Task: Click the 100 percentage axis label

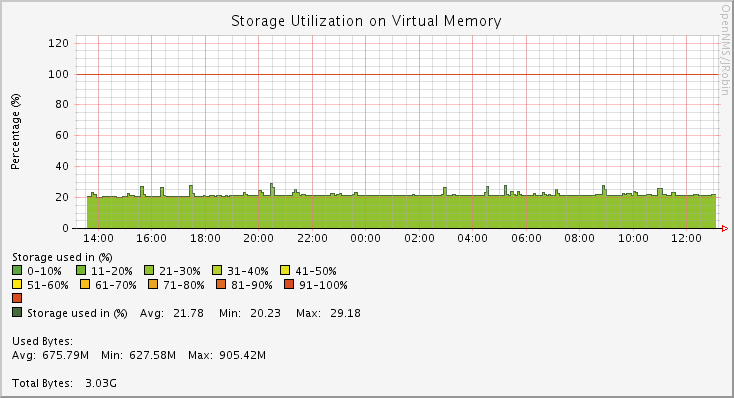Action: point(59,74)
